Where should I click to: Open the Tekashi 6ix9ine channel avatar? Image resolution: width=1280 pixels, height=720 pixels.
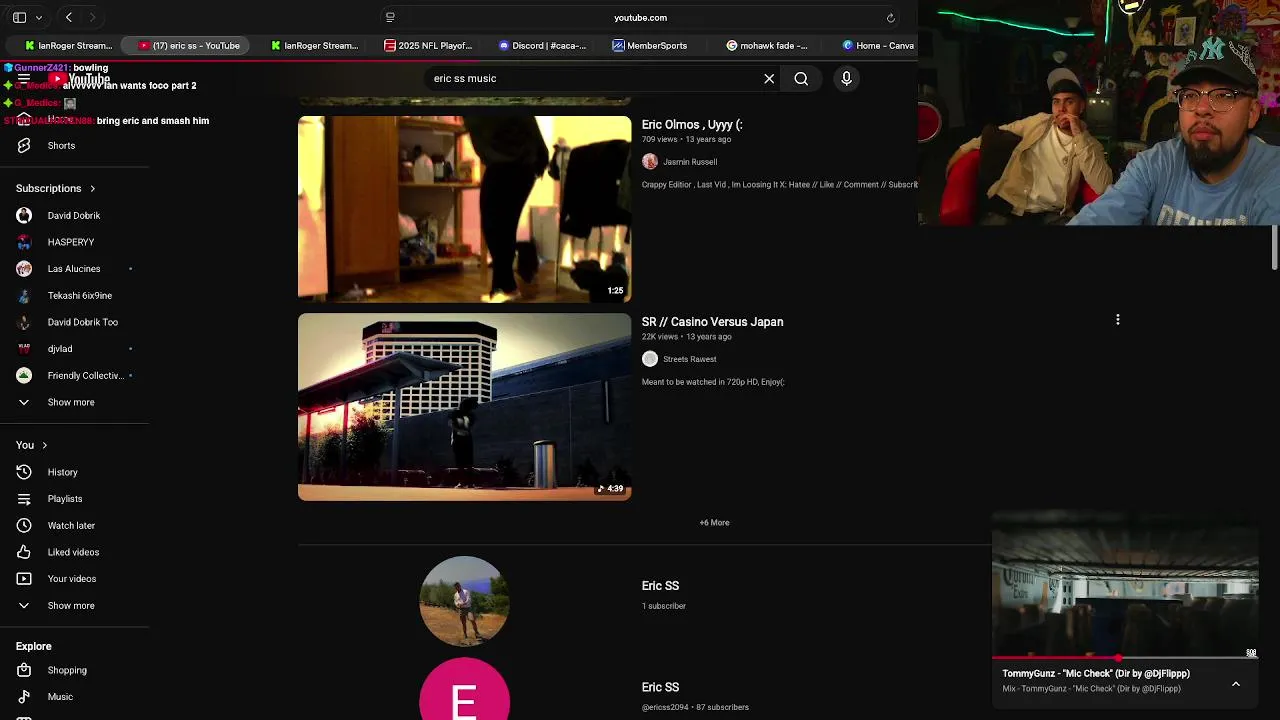[24, 295]
